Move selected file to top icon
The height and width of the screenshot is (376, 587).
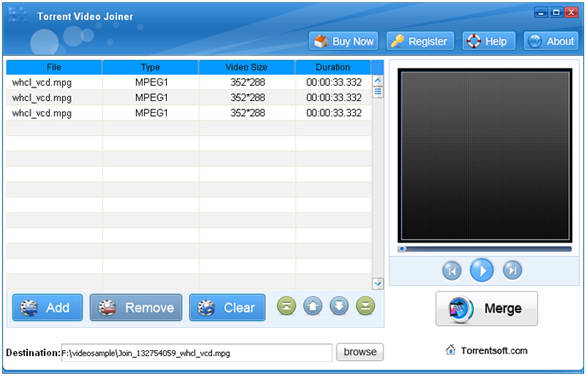(x=286, y=306)
